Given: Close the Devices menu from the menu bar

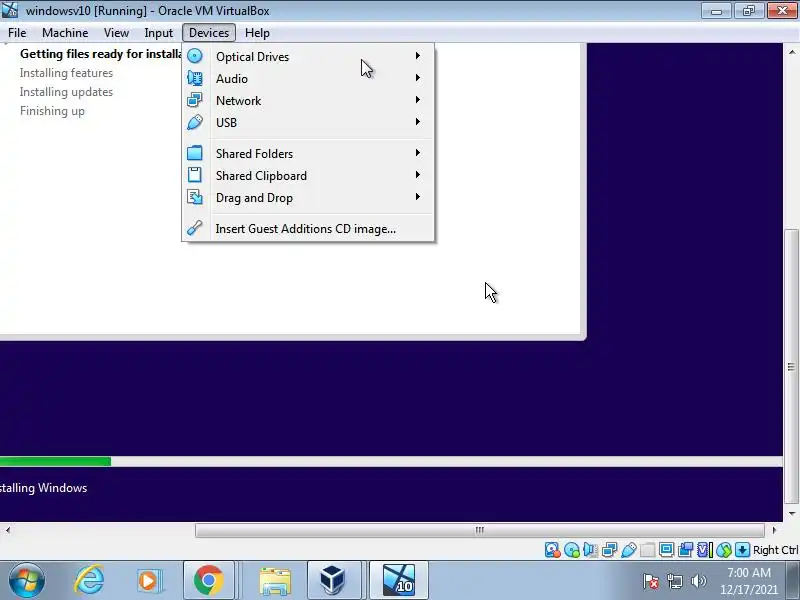Looking at the screenshot, I should 209,33.
